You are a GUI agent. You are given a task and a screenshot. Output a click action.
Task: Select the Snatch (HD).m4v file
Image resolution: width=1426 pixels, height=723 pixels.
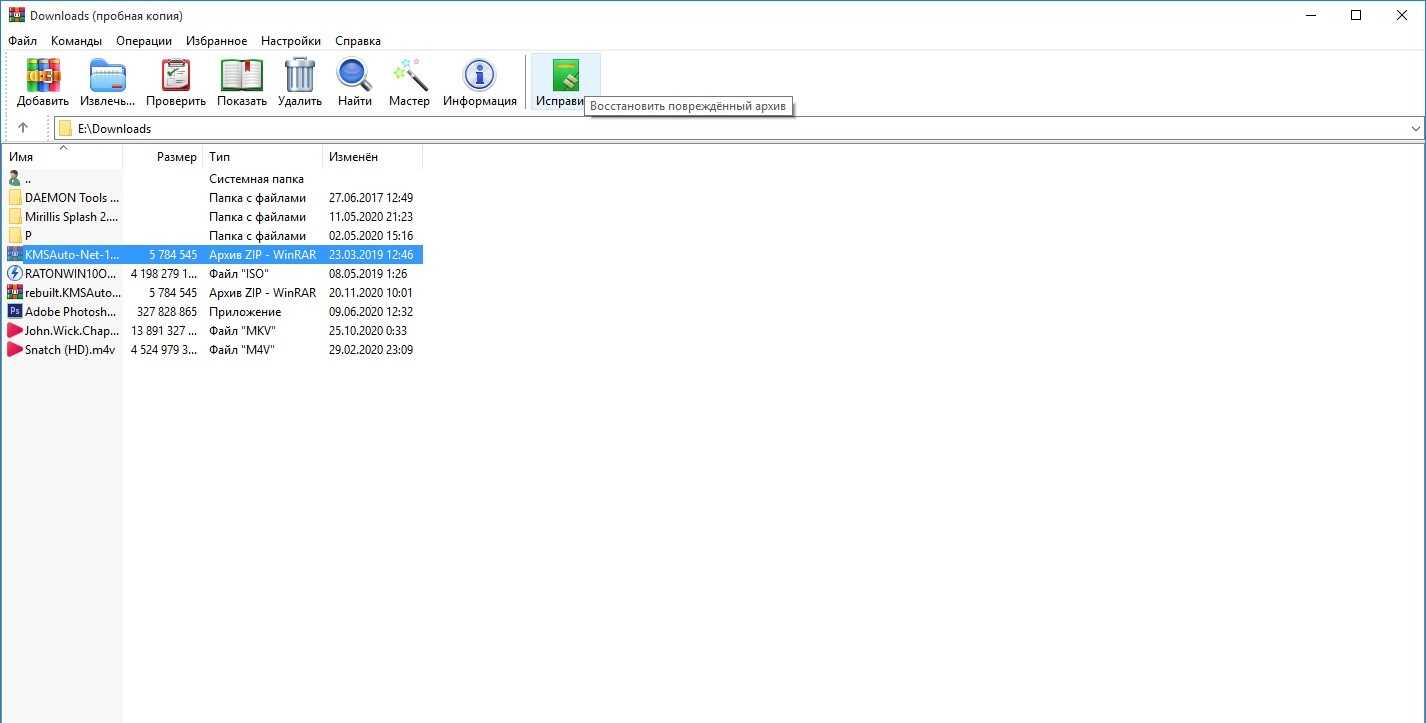[69, 350]
